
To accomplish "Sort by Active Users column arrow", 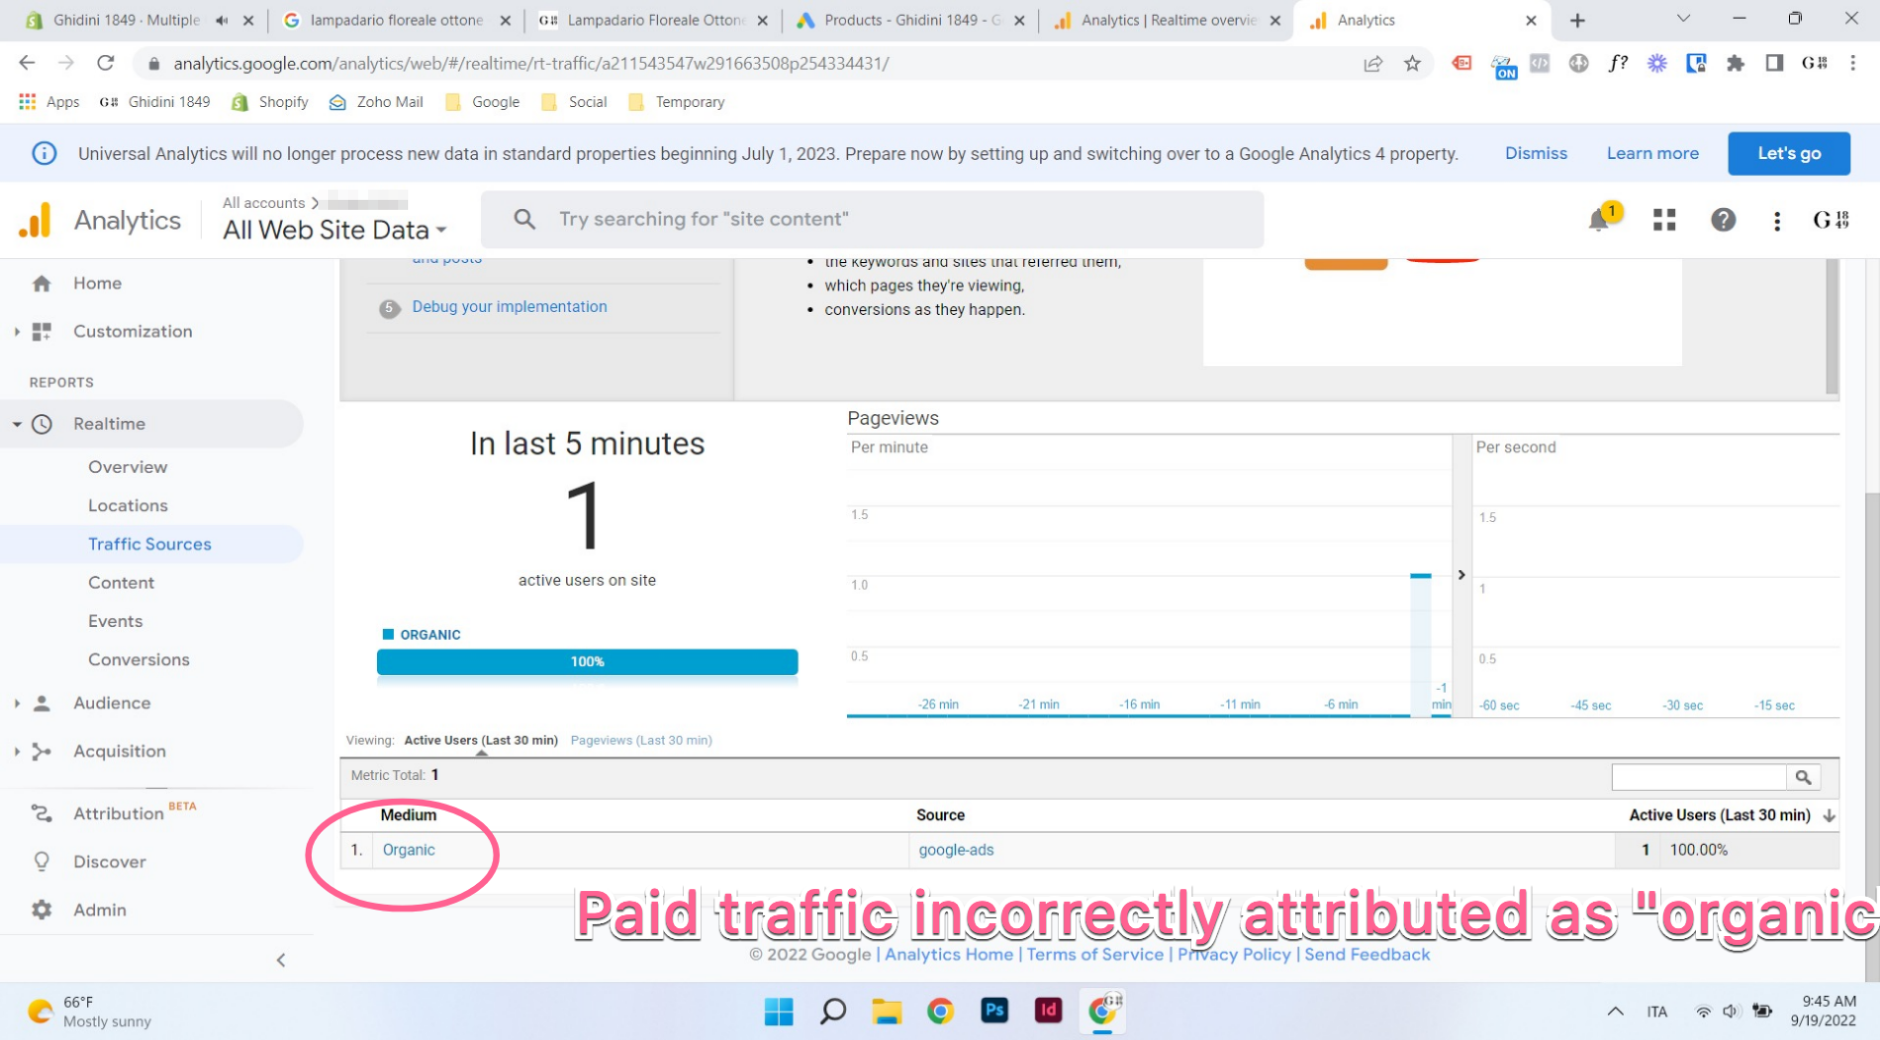I will (1829, 816).
